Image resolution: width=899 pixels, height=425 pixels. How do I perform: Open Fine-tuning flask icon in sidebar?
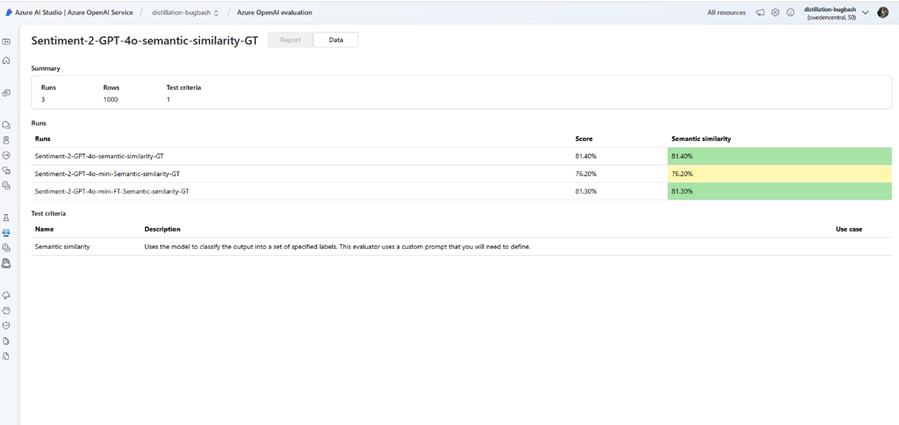(7, 218)
